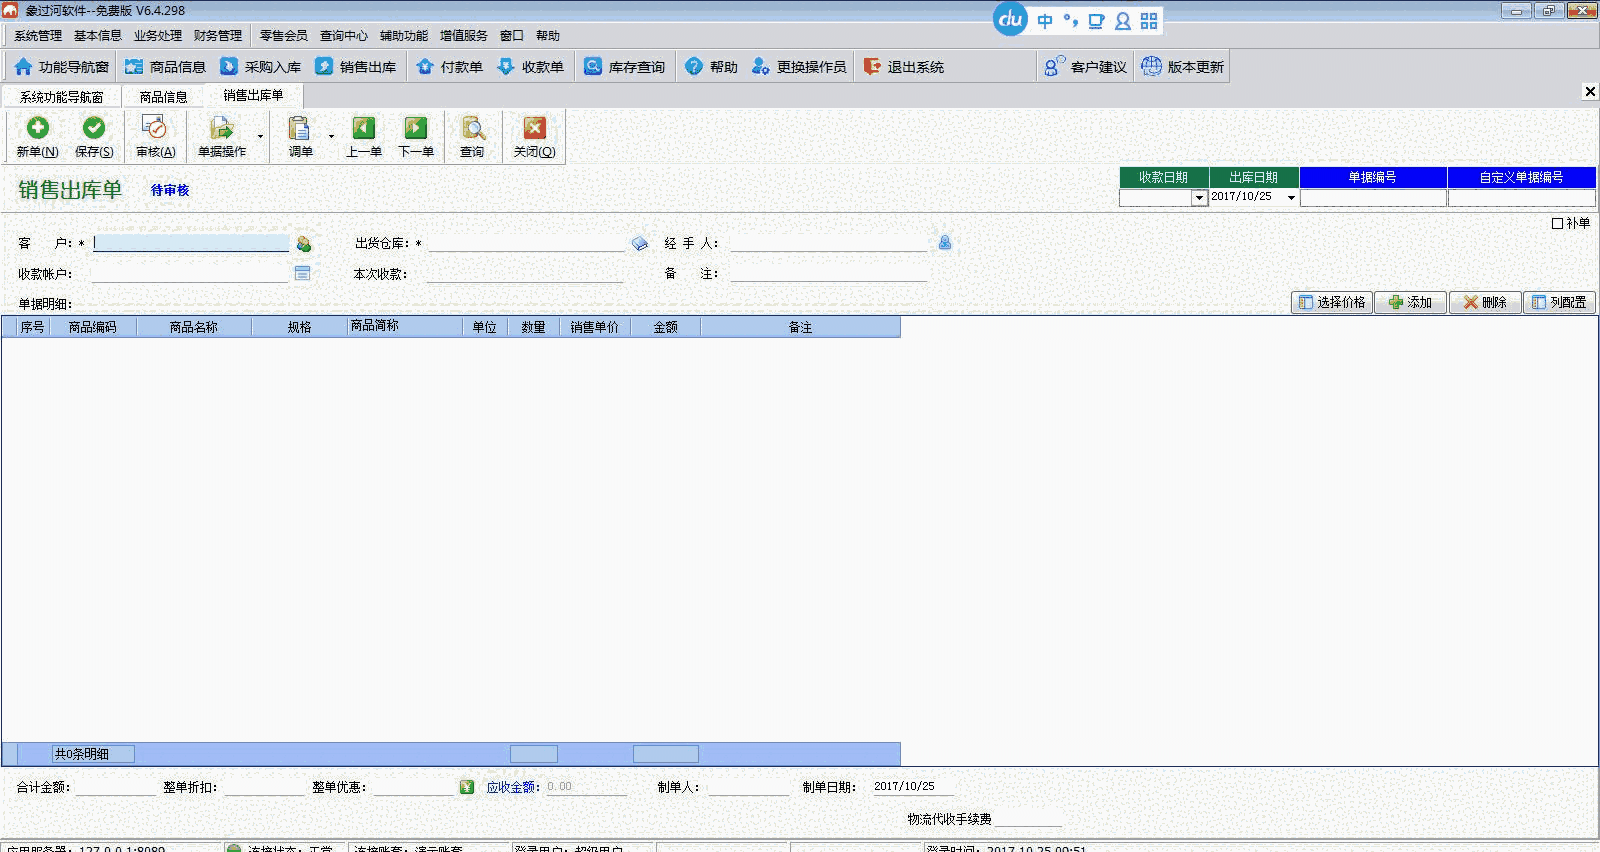Focus the 本次收款 input field

click(x=525, y=274)
